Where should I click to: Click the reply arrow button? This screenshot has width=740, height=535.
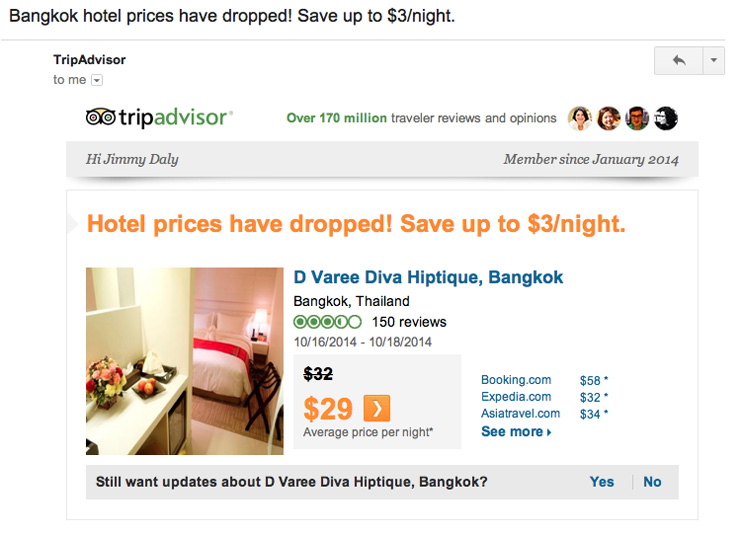click(679, 61)
